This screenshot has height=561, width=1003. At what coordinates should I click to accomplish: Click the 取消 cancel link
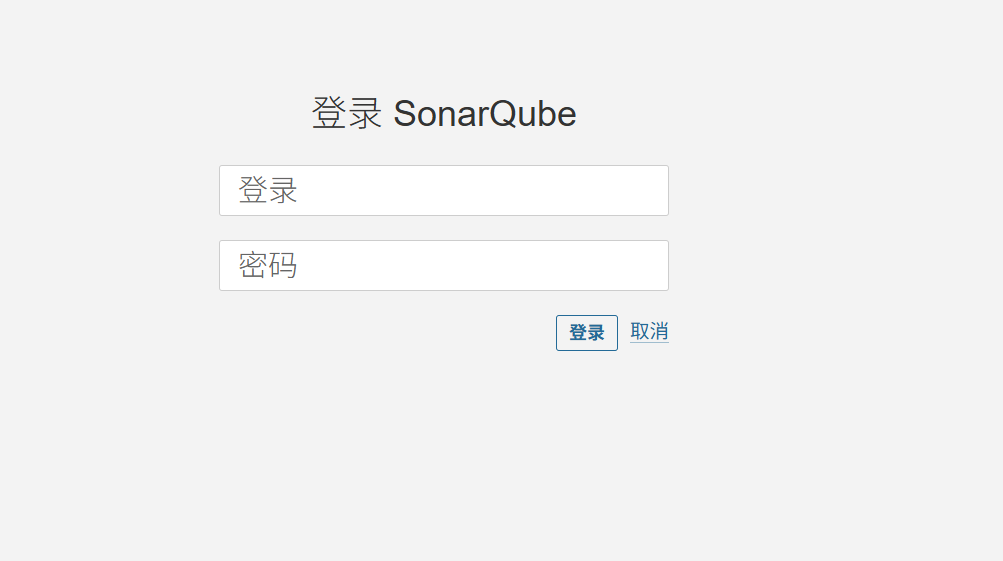point(649,332)
